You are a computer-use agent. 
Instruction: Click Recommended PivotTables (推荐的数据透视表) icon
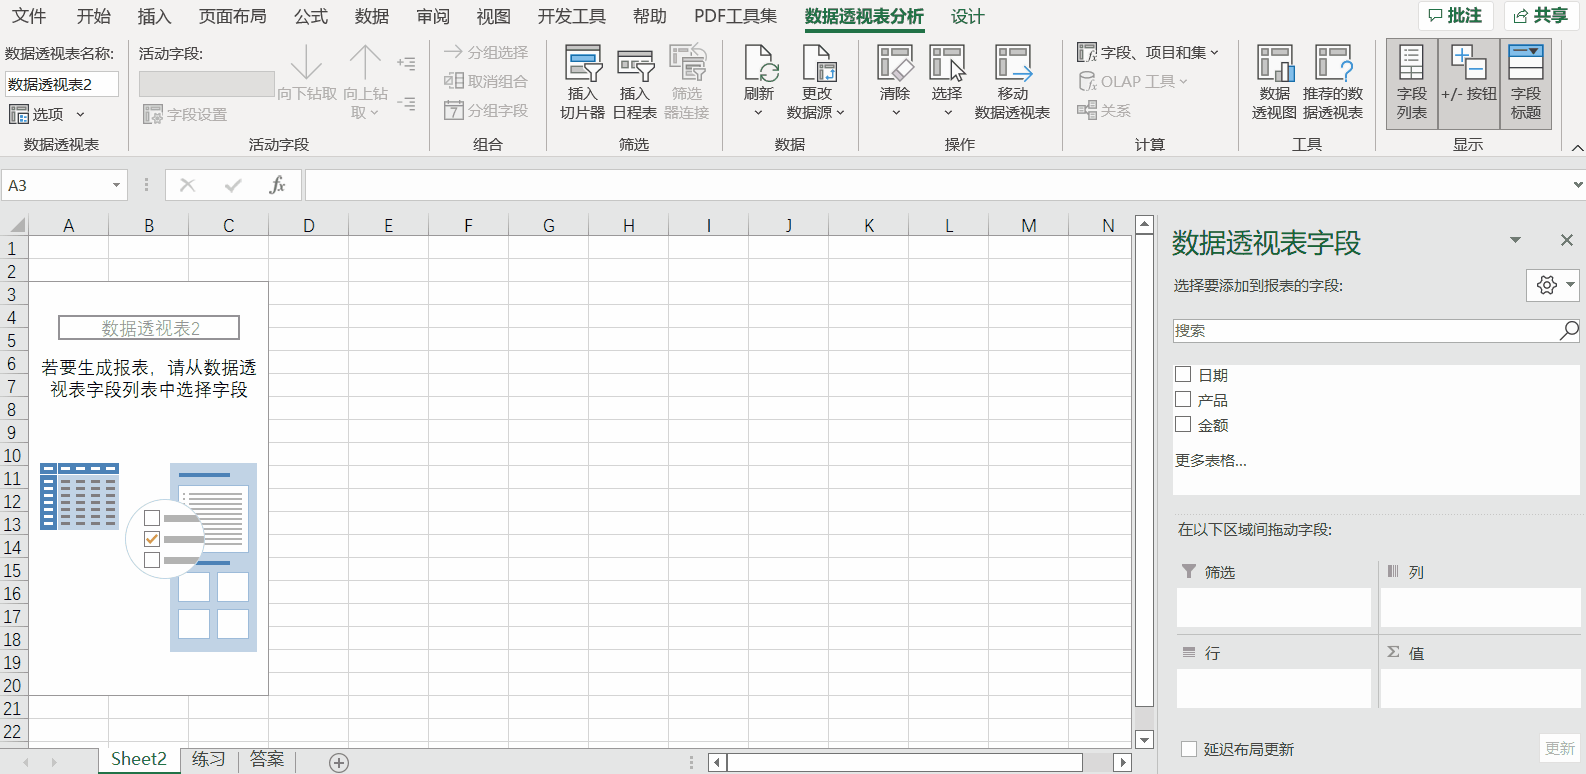(1332, 65)
